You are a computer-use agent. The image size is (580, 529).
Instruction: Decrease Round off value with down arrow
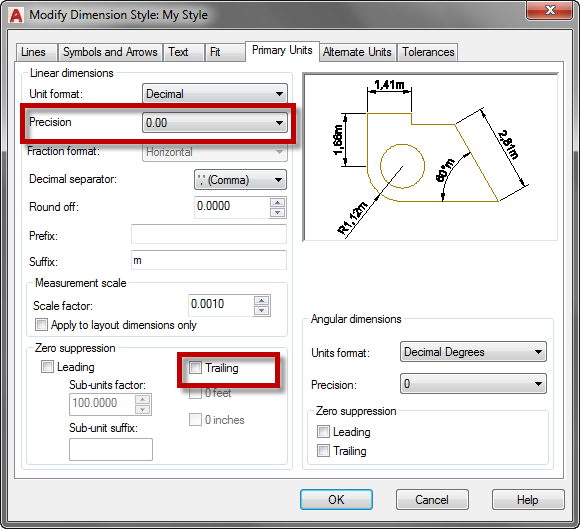tap(277, 212)
